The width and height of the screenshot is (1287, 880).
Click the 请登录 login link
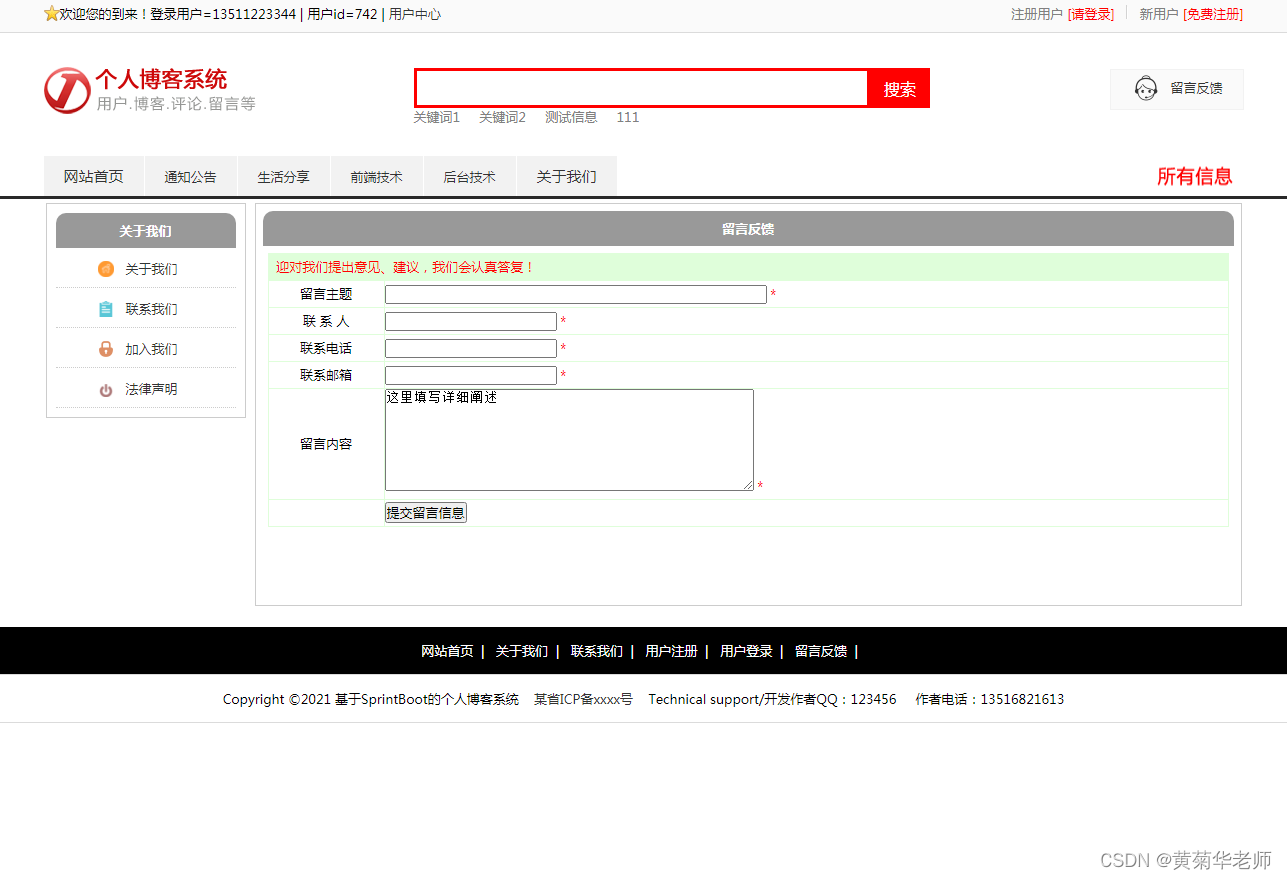1091,15
